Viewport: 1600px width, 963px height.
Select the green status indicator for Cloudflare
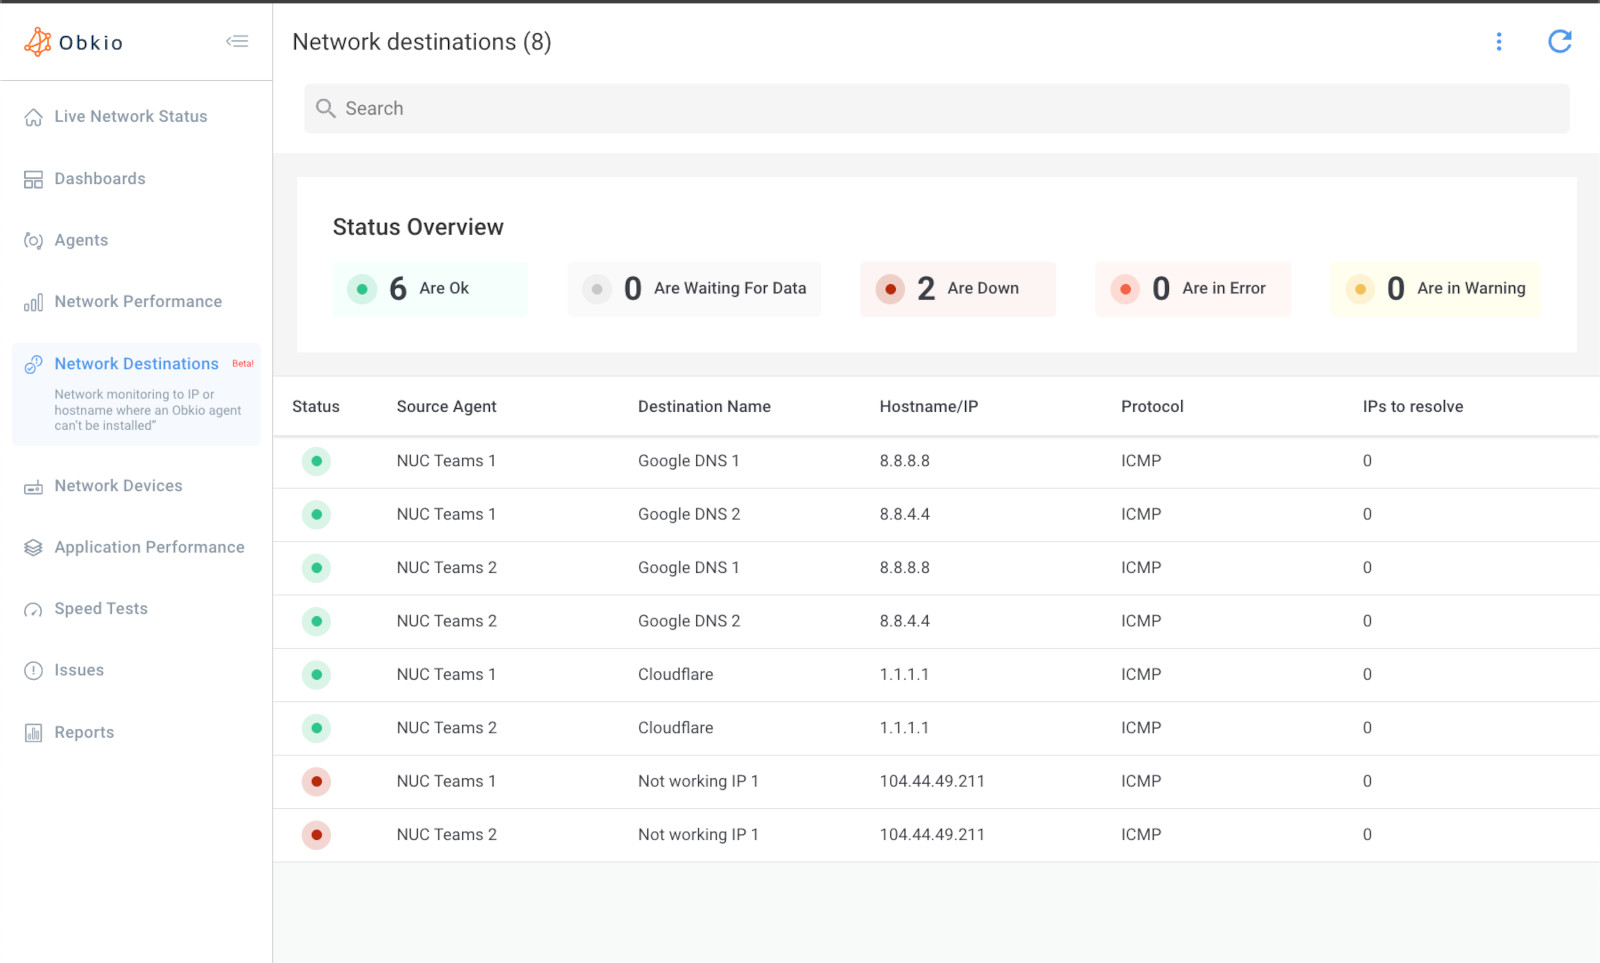click(x=316, y=675)
